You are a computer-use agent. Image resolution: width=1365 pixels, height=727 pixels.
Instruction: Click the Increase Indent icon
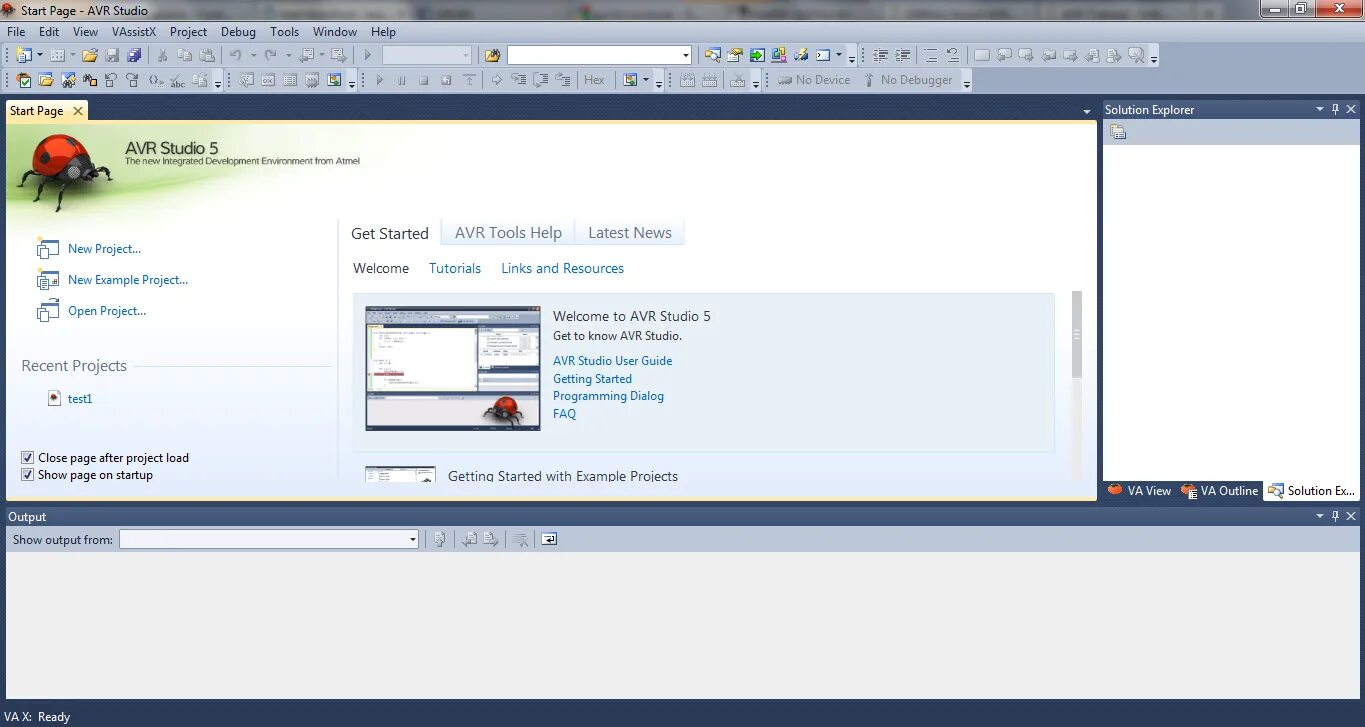[902, 55]
